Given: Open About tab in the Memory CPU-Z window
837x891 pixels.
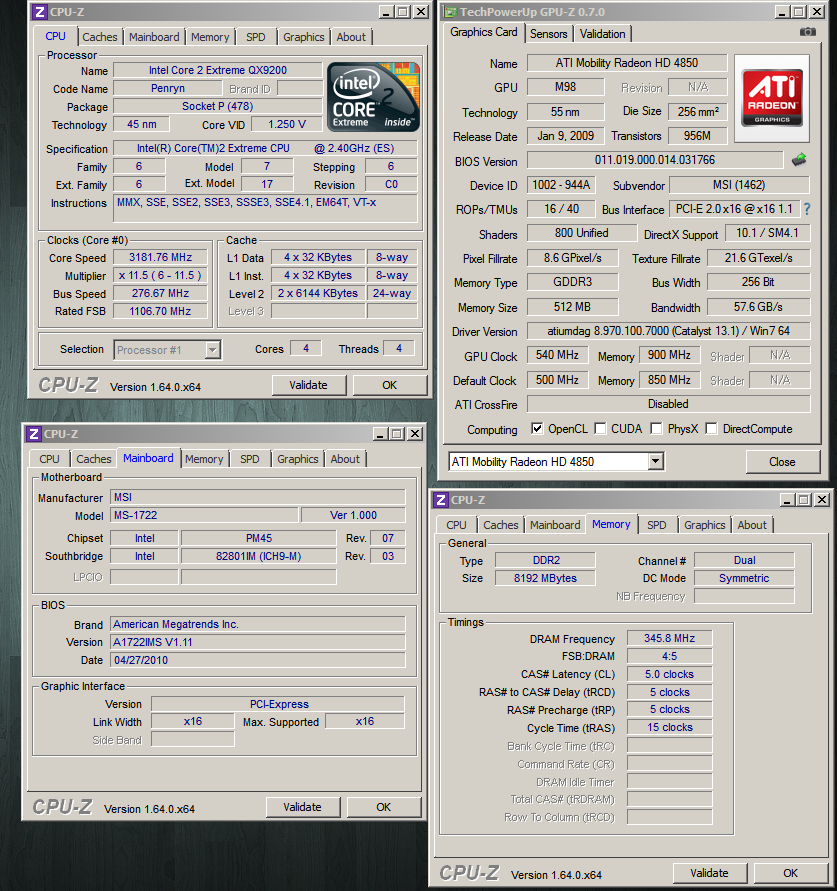Looking at the screenshot, I should click(x=752, y=525).
